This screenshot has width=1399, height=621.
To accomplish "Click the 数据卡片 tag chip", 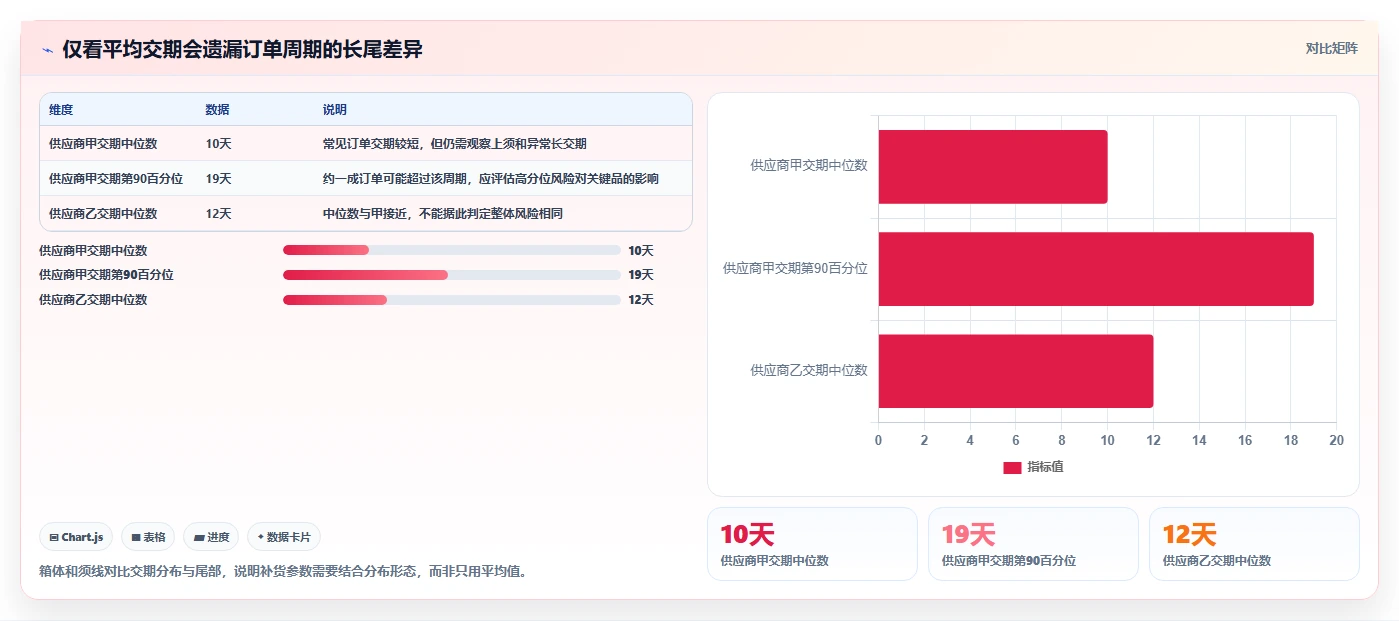I will point(284,537).
